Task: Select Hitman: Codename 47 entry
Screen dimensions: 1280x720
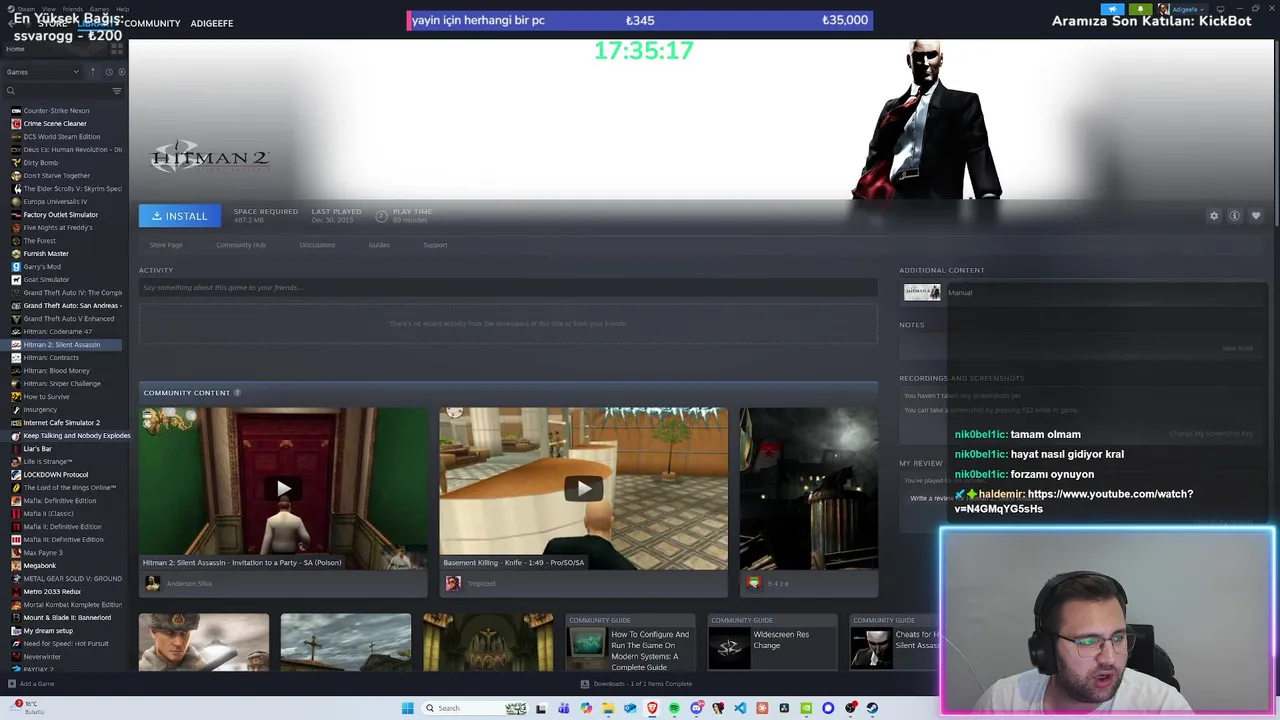Action: pos(57,332)
